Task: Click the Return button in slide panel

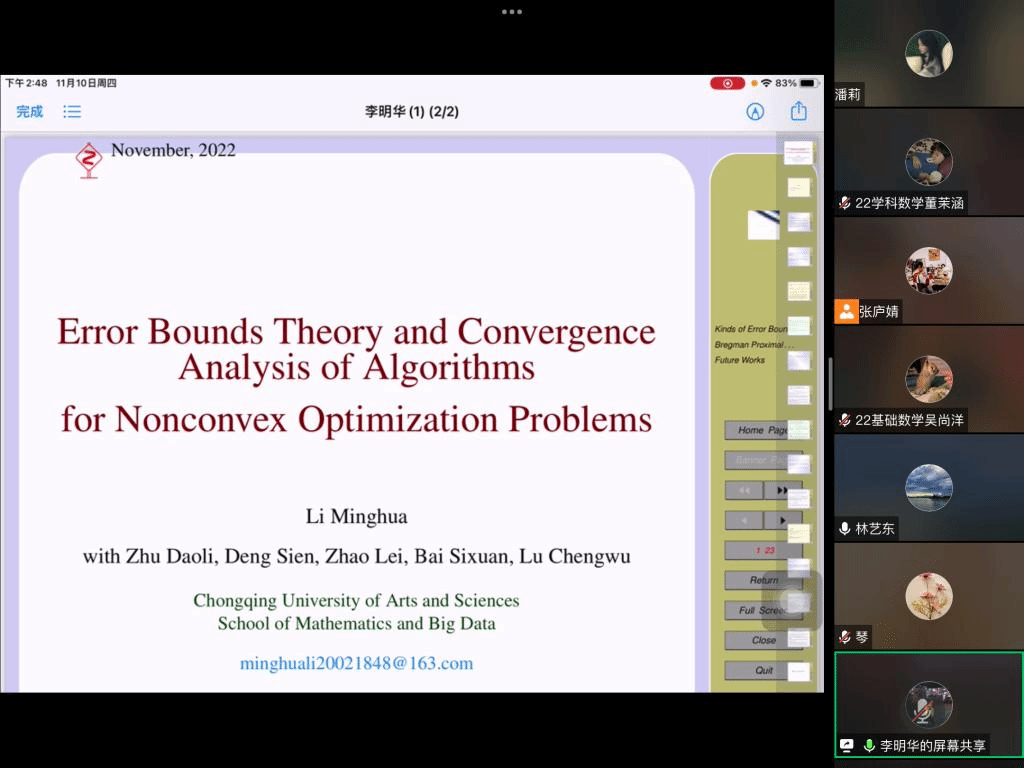Action: 763,580
